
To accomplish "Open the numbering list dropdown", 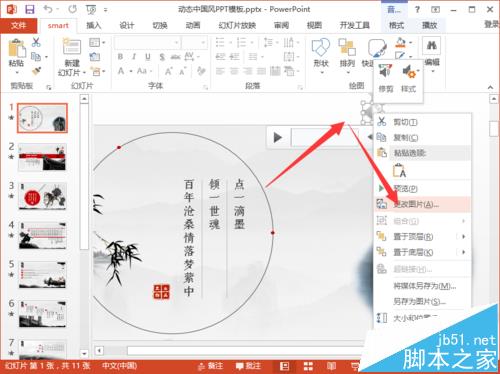I will pos(252,43).
